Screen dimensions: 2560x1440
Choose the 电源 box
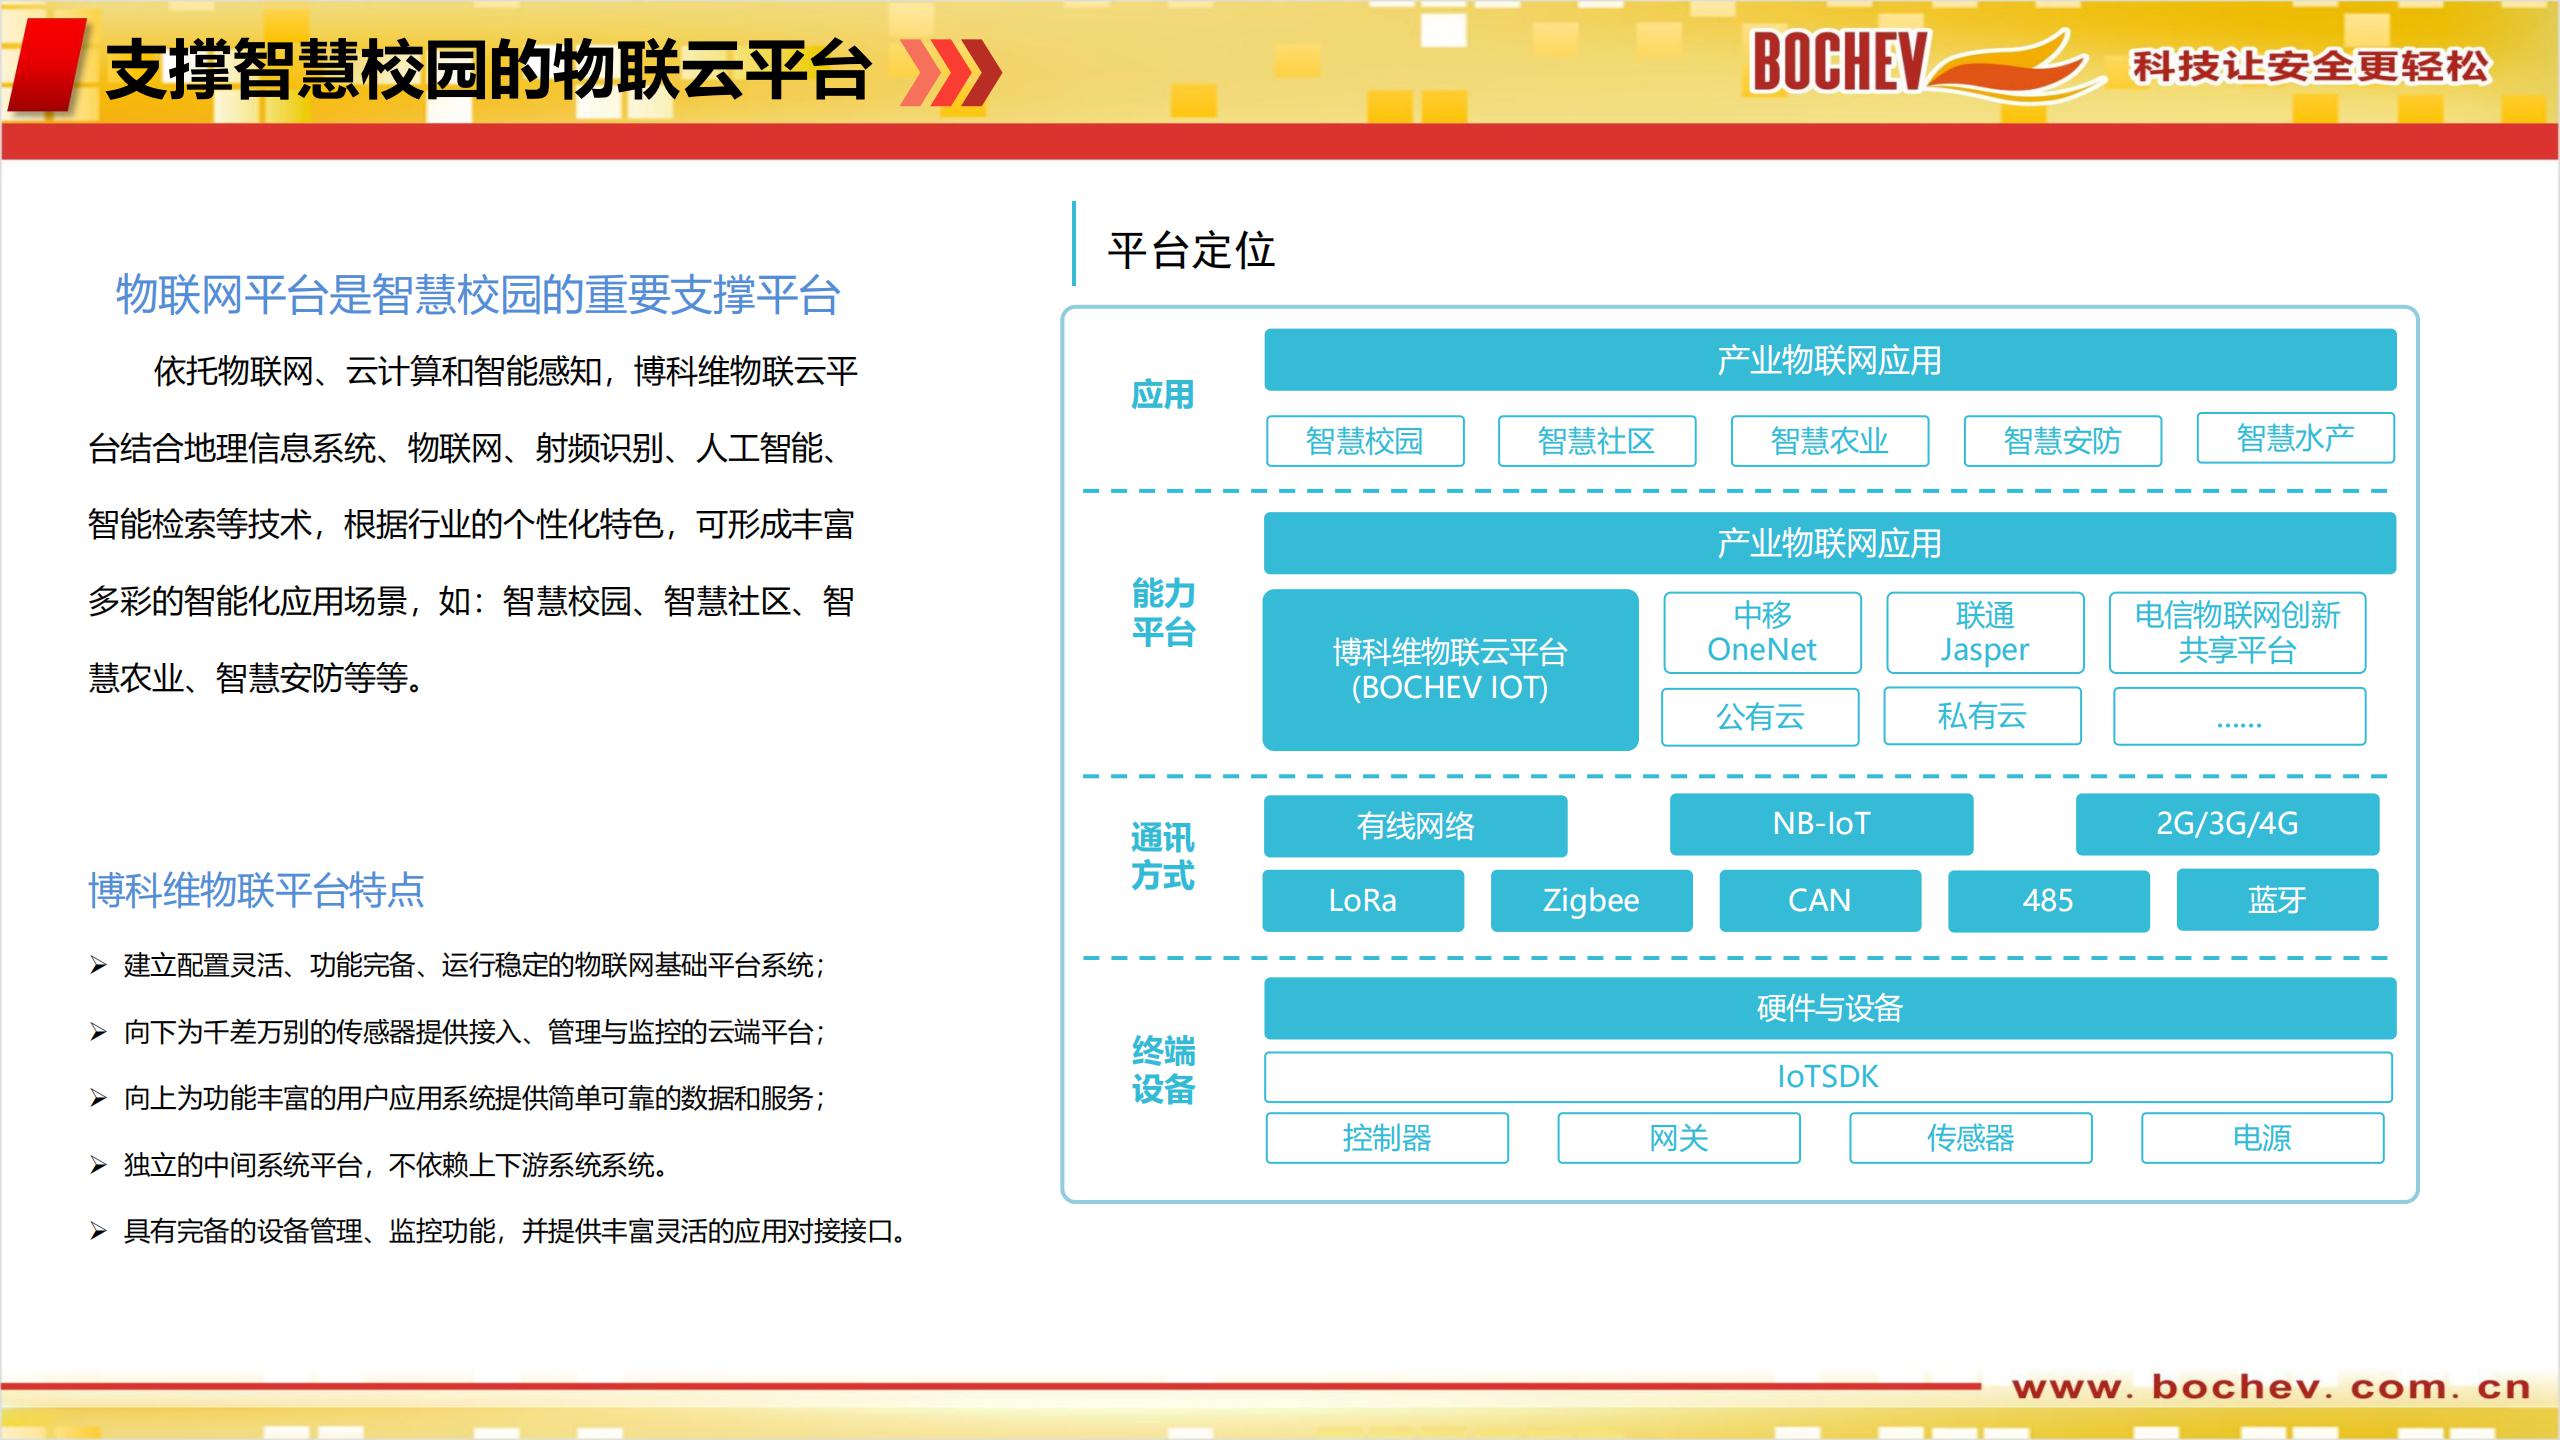coord(2263,1138)
